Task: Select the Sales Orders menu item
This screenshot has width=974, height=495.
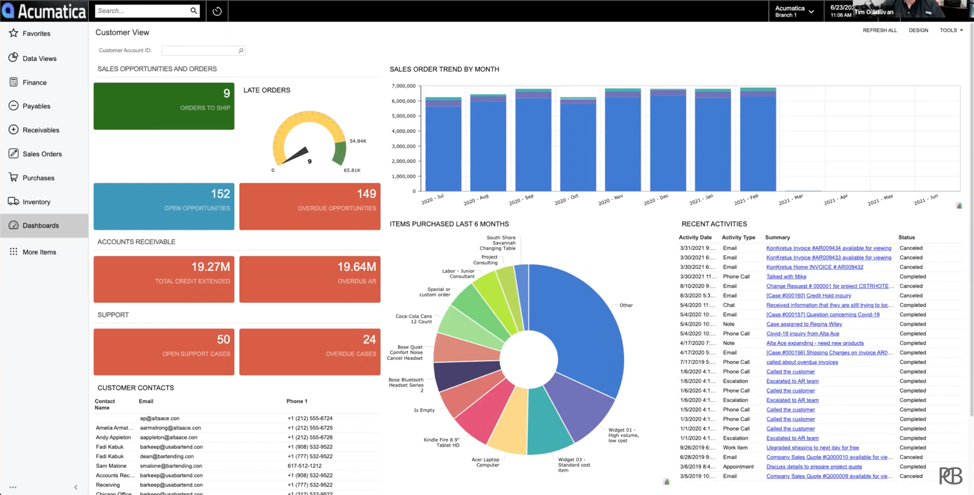Action: point(44,154)
